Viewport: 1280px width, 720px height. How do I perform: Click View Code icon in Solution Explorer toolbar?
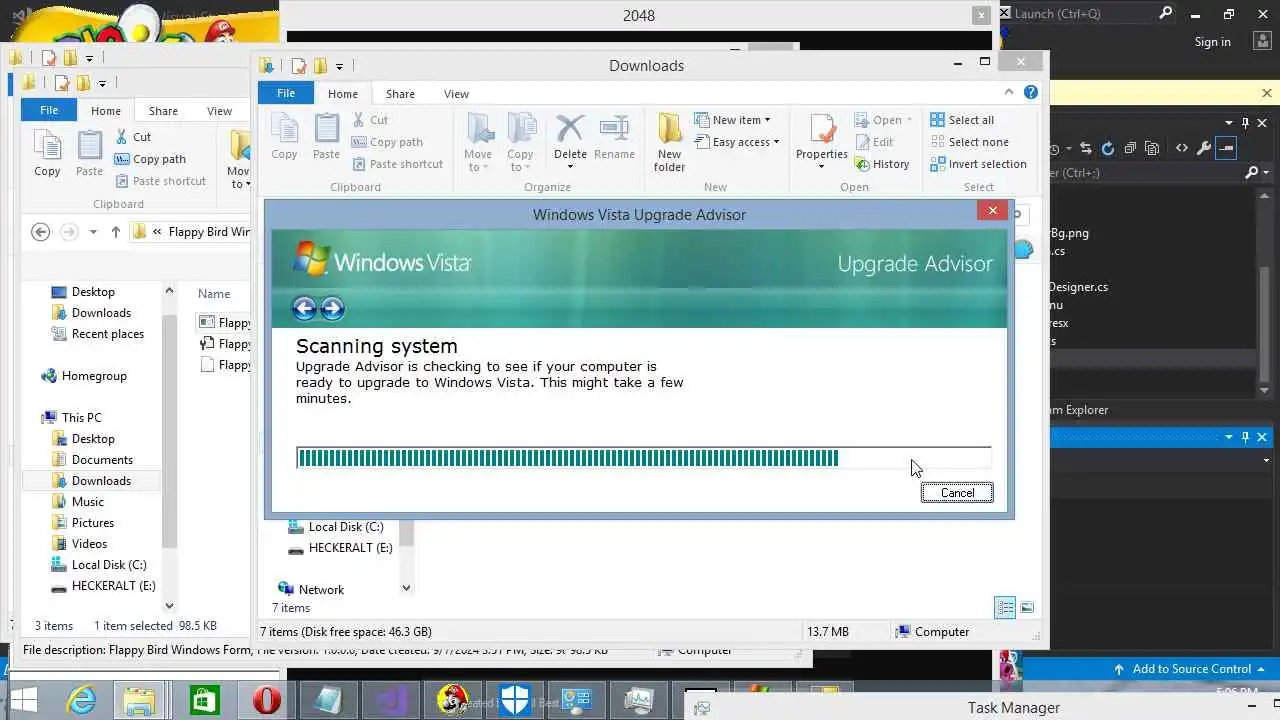[1182, 148]
